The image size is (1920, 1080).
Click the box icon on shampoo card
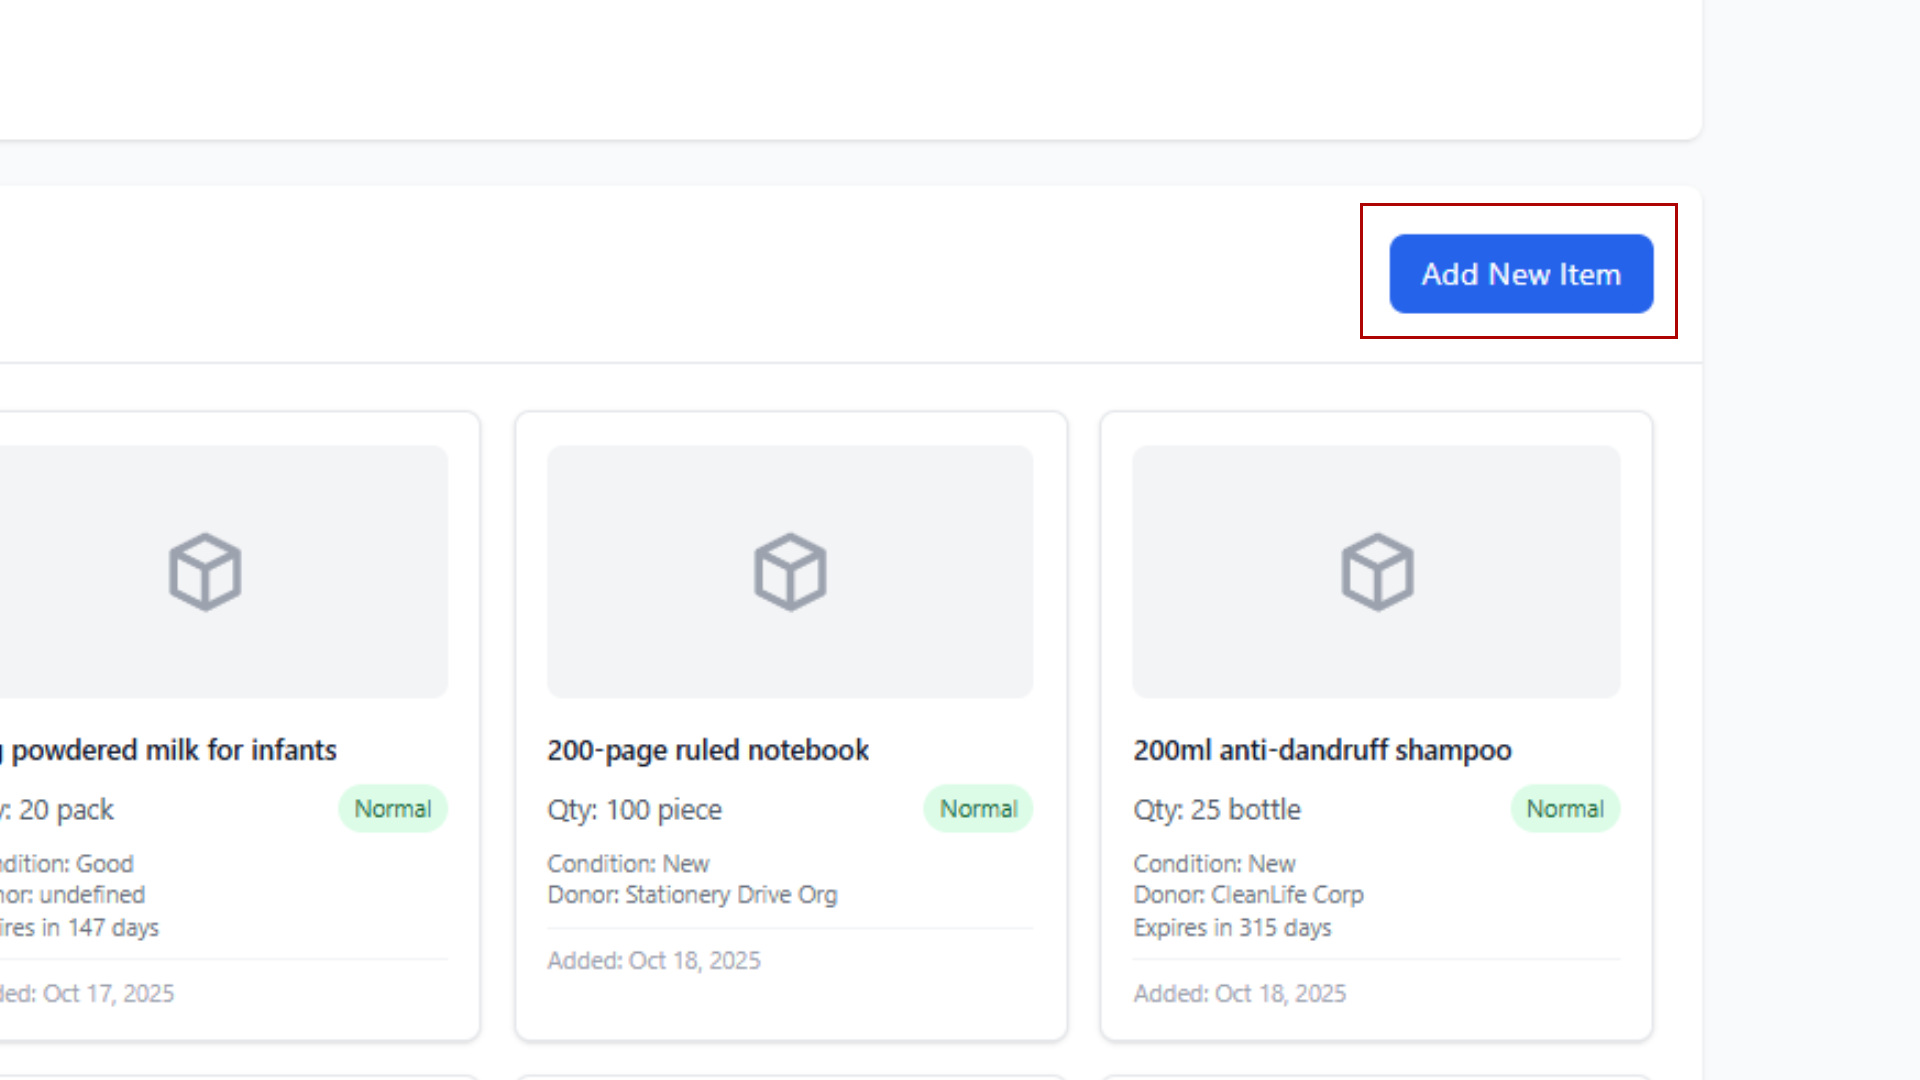pyautogui.click(x=1377, y=572)
